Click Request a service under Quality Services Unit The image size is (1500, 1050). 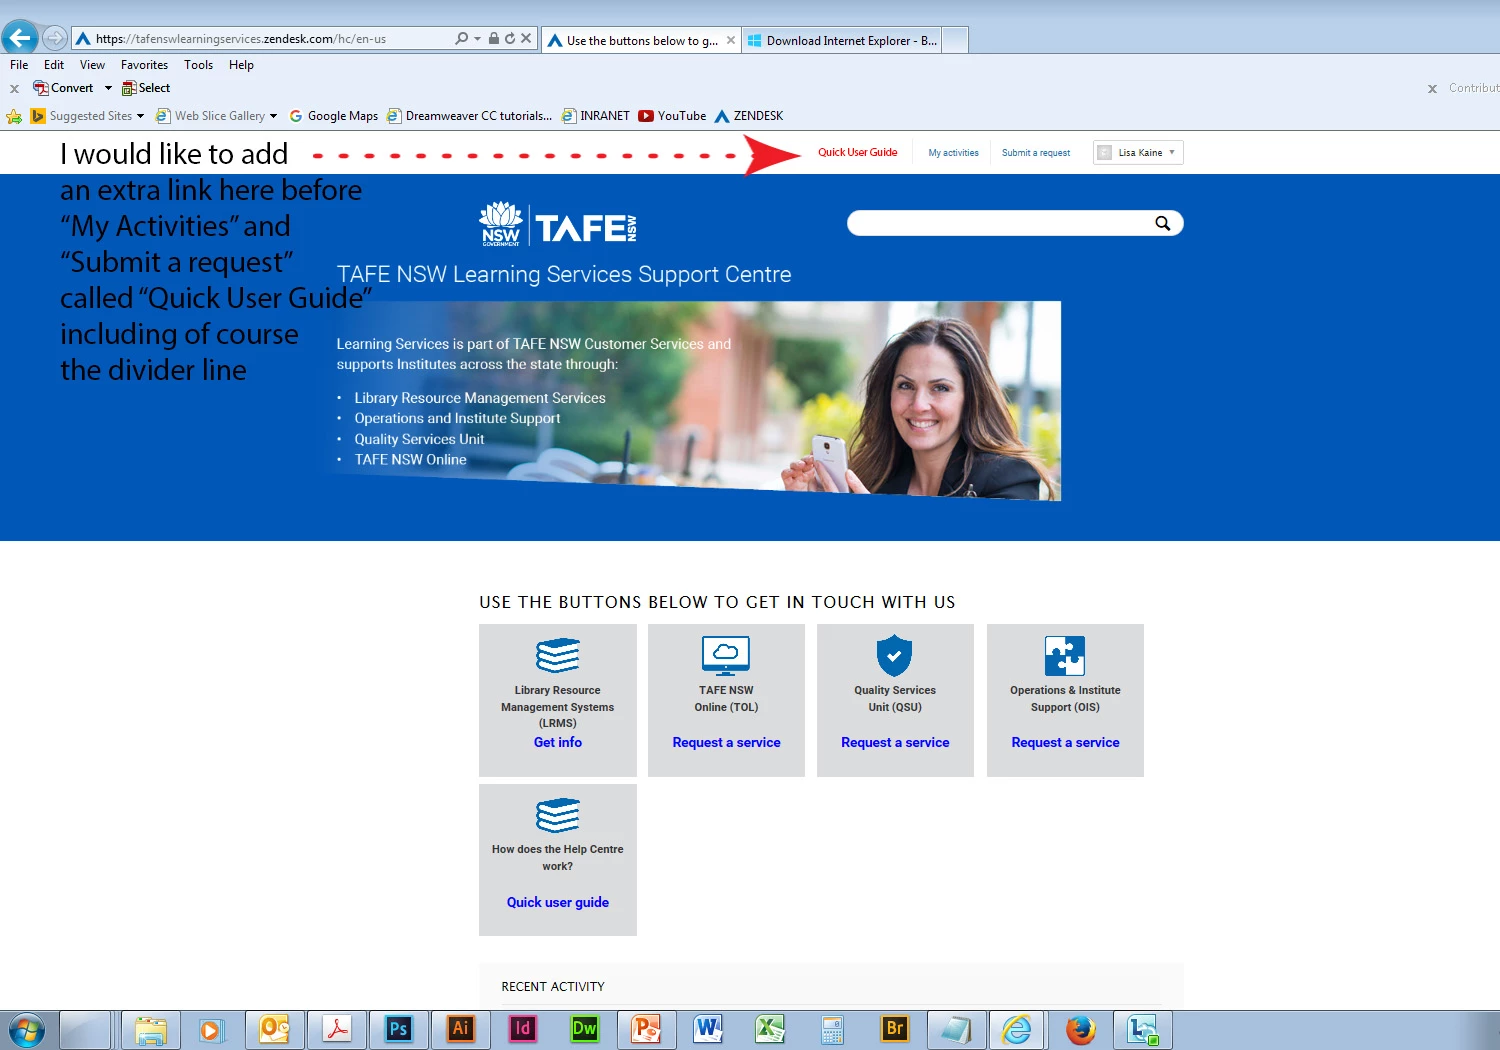click(x=895, y=742)
